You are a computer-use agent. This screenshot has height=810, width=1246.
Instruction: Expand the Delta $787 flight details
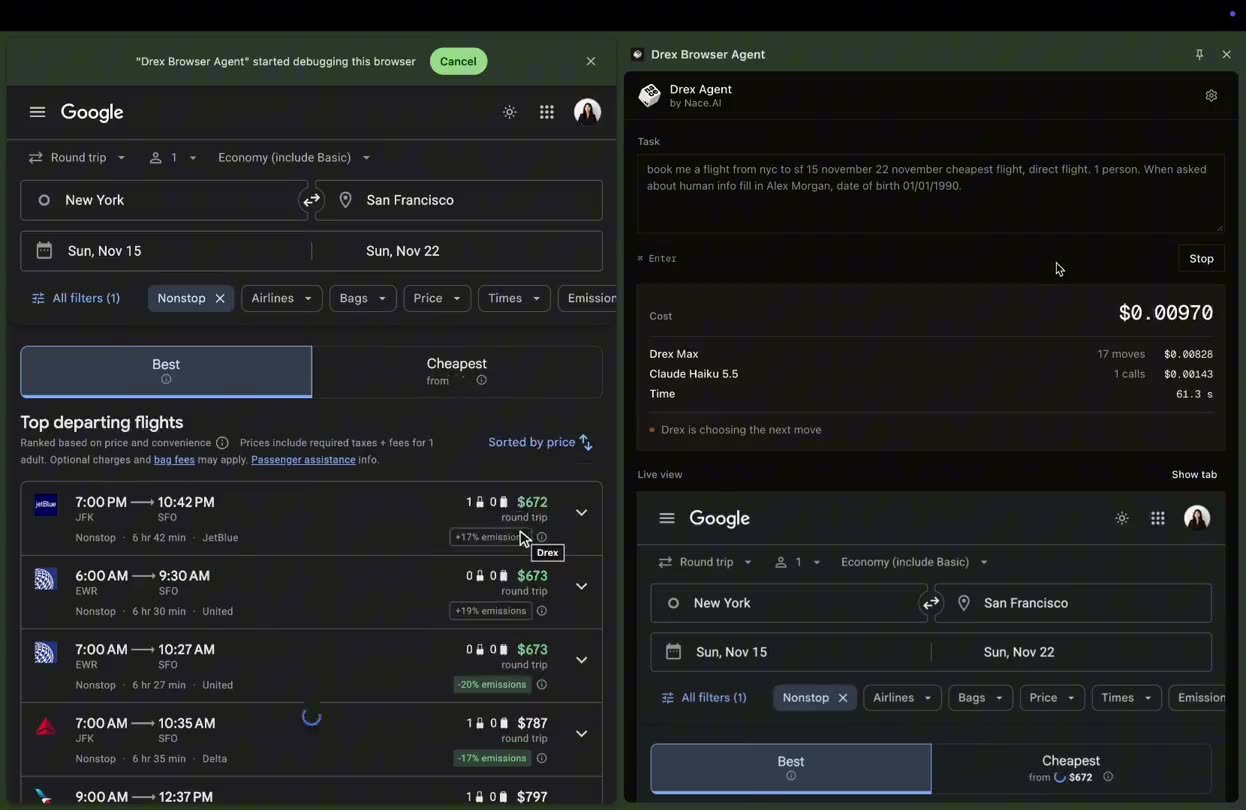(x=581, y=734)
